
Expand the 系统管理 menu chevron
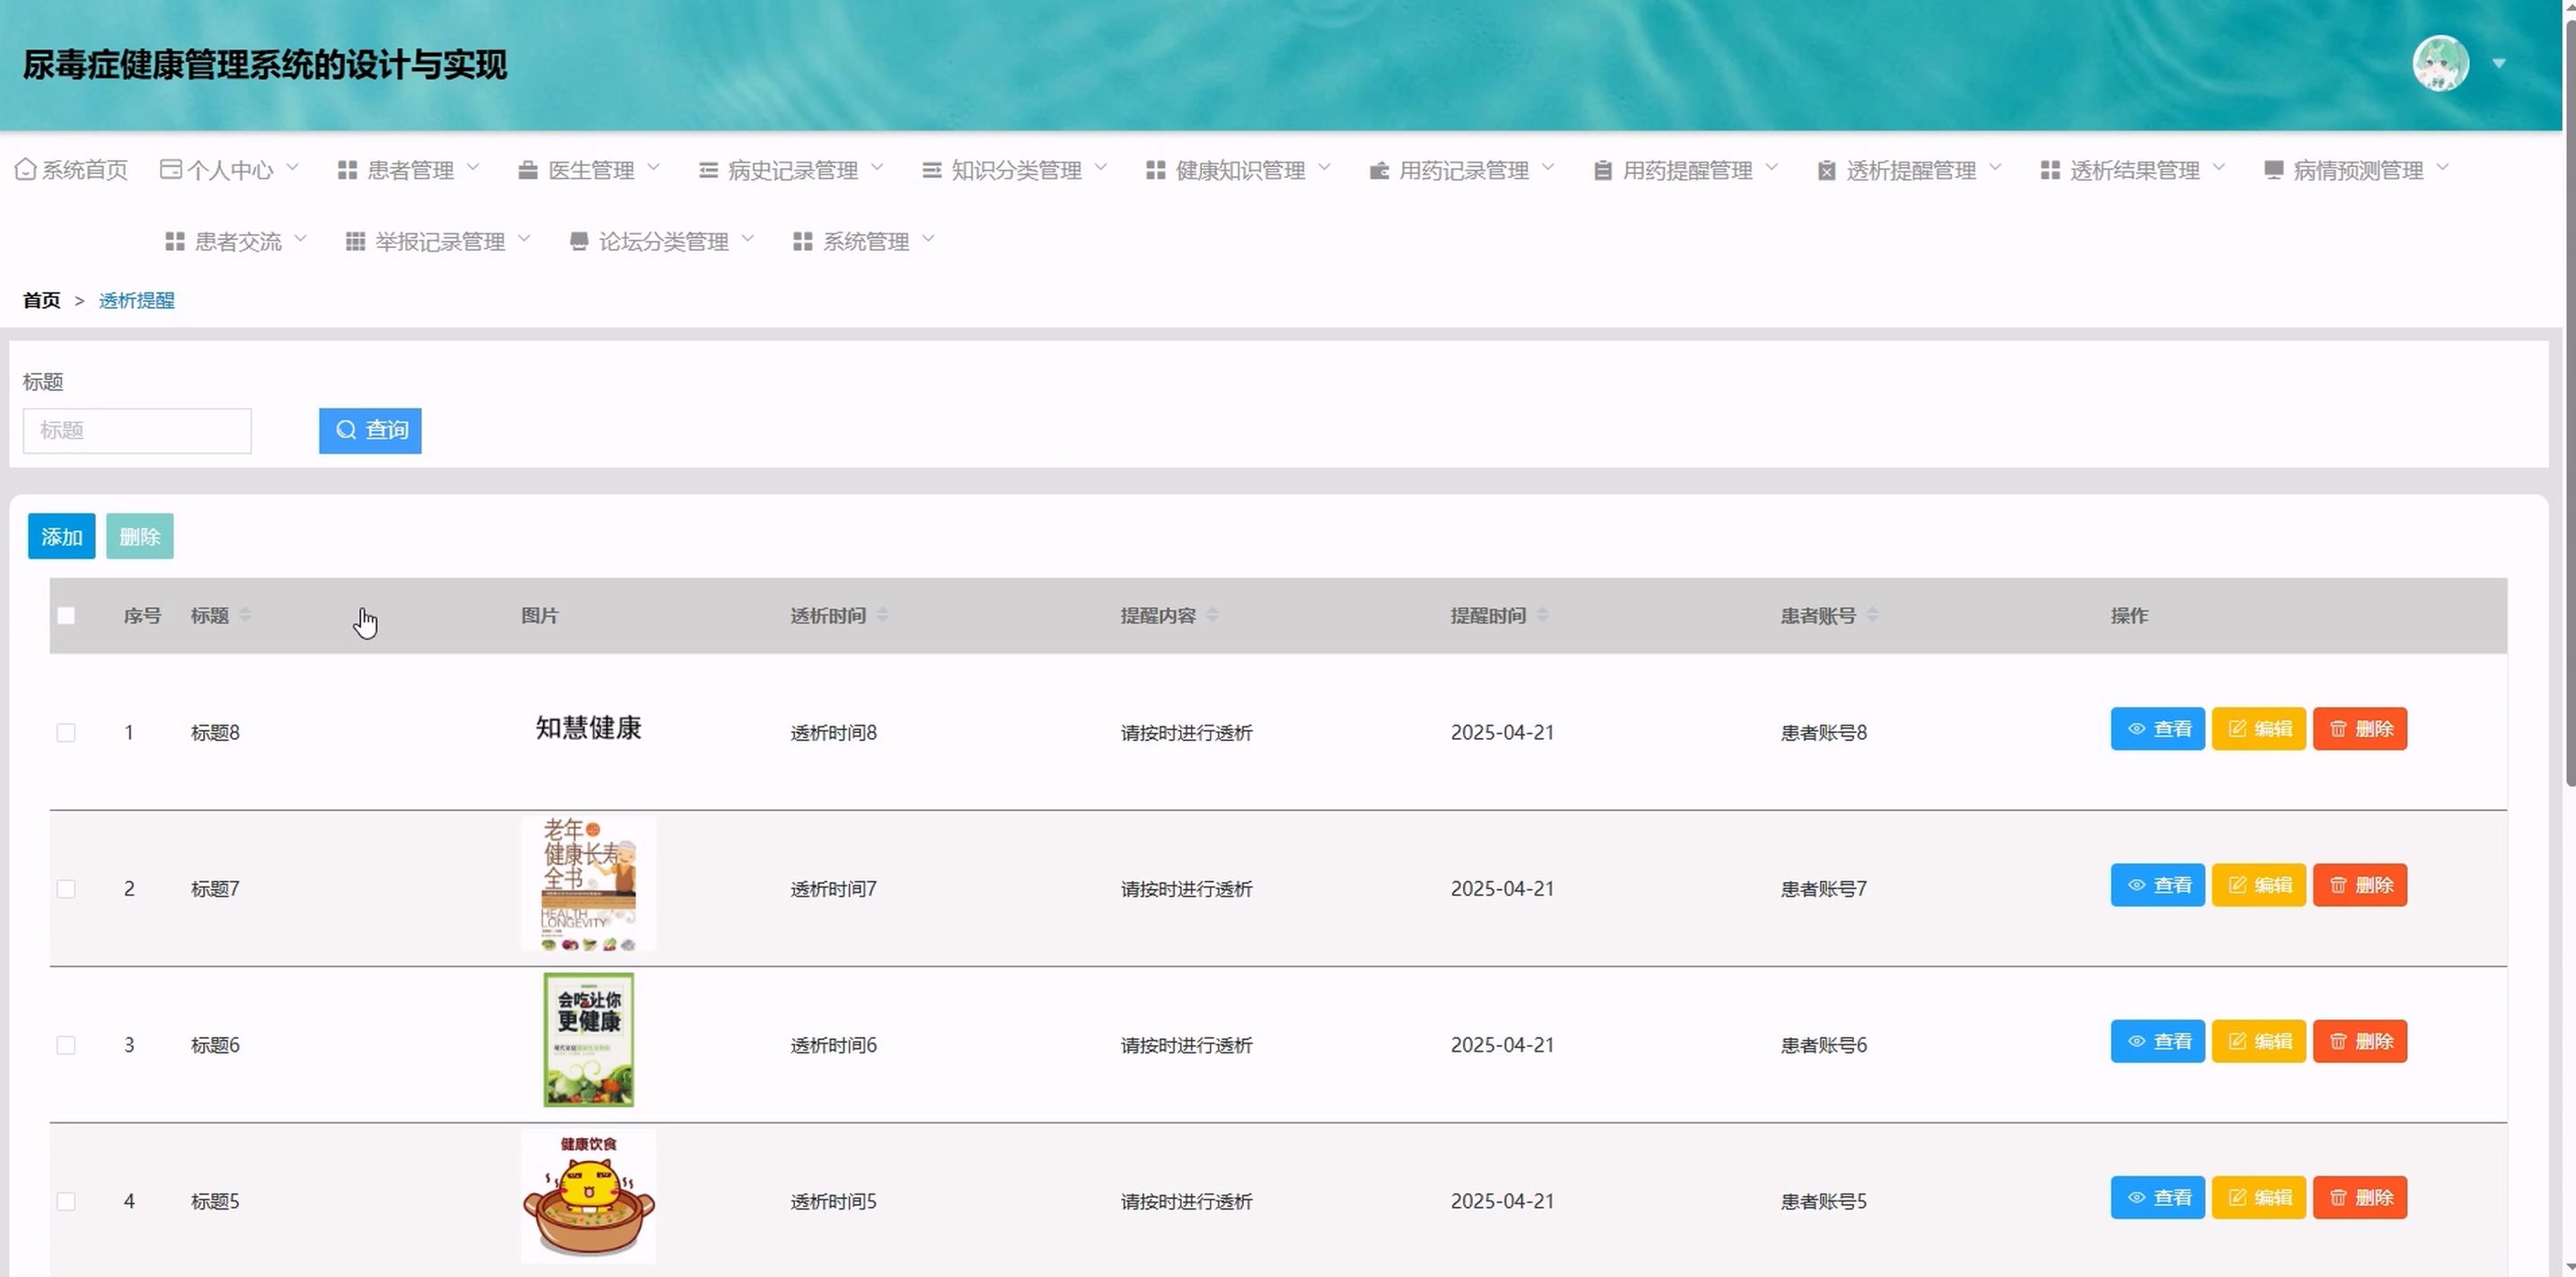coord(928,238)
